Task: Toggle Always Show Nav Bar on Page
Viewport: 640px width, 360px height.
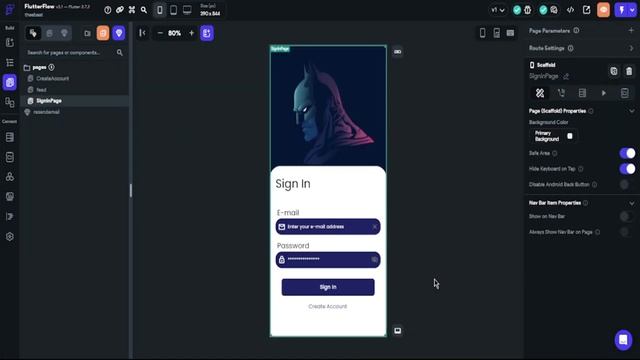Action: [x=627, y=232]
